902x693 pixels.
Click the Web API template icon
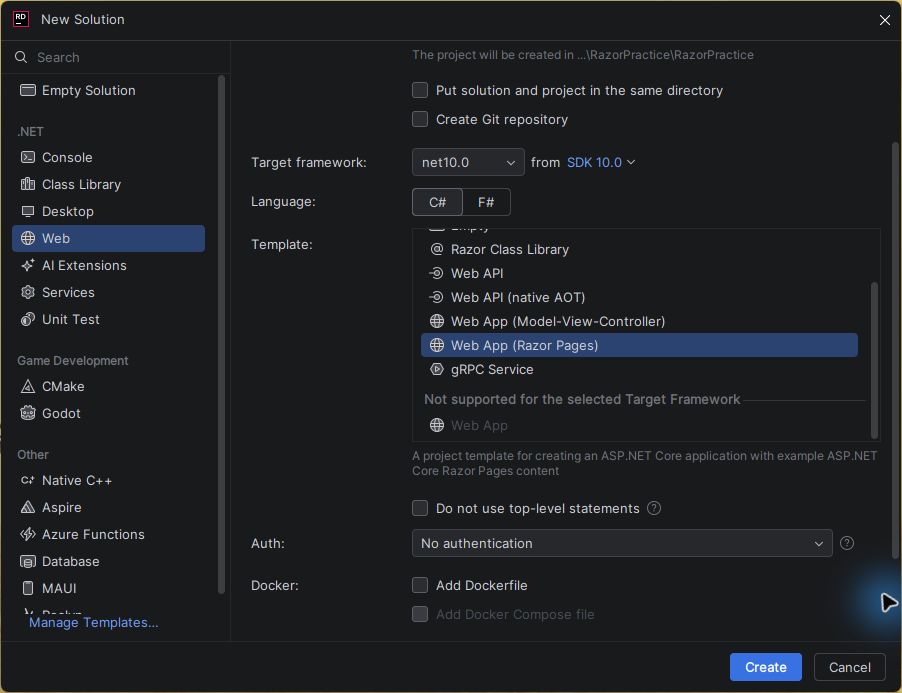click(437, 273)
